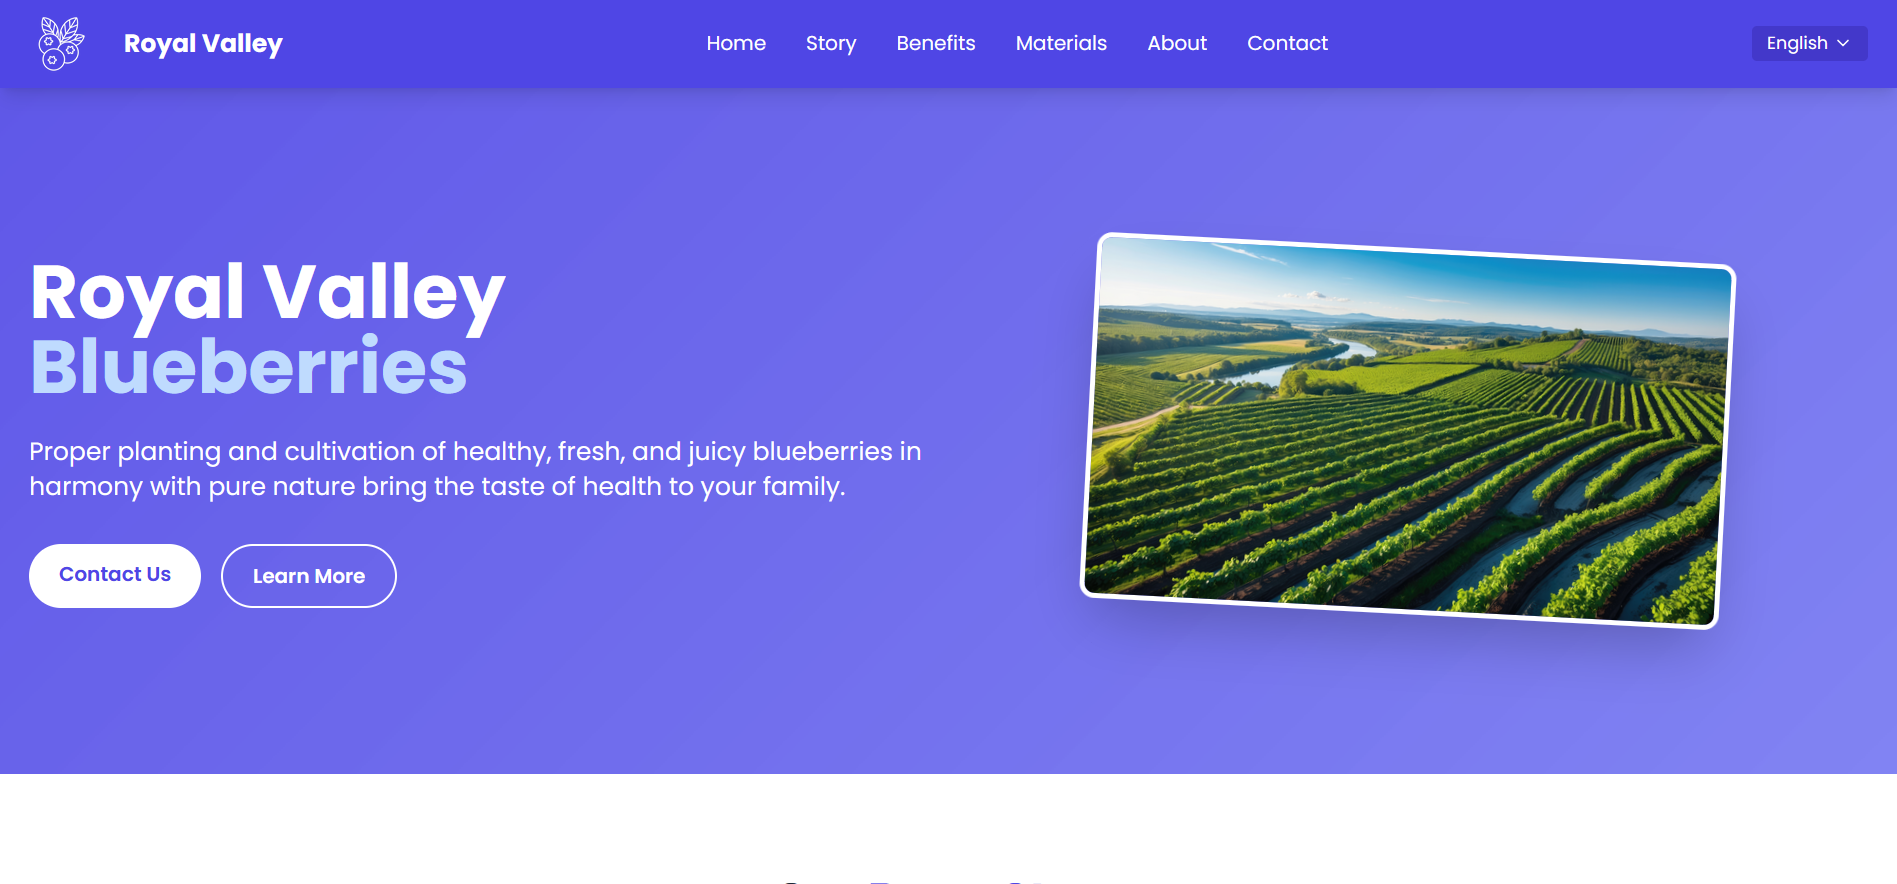Screen dimensions: 1897x884
Task: Click the light-blue Blueberries heading word
Action: 249,367
